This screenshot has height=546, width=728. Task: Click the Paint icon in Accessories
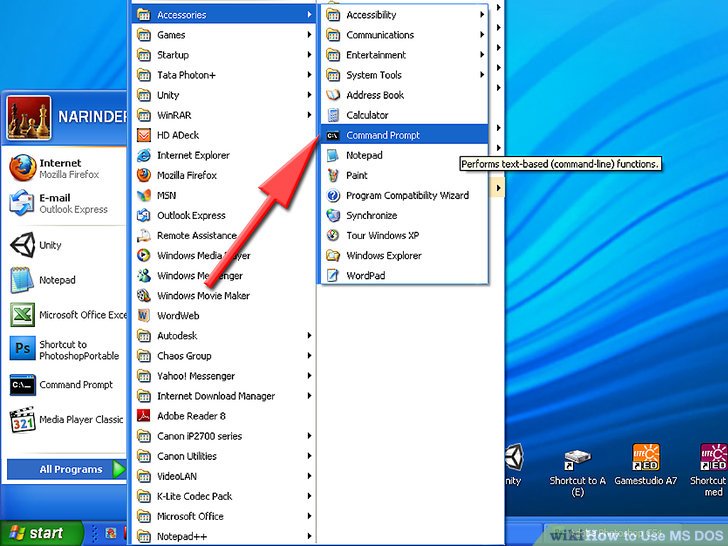(333, 176)
